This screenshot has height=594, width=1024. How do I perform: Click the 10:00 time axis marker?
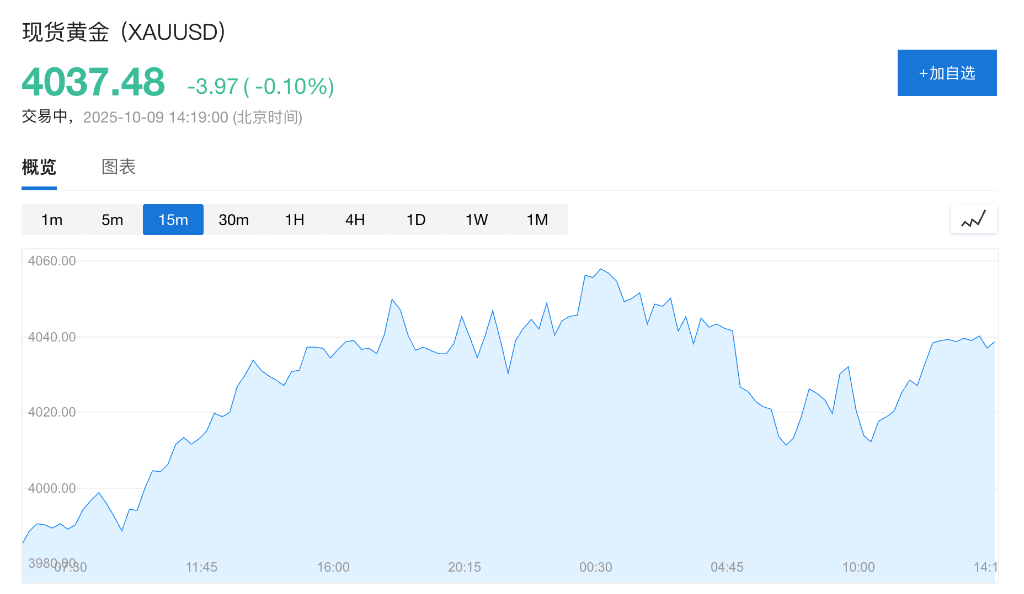tap(858, 567)
